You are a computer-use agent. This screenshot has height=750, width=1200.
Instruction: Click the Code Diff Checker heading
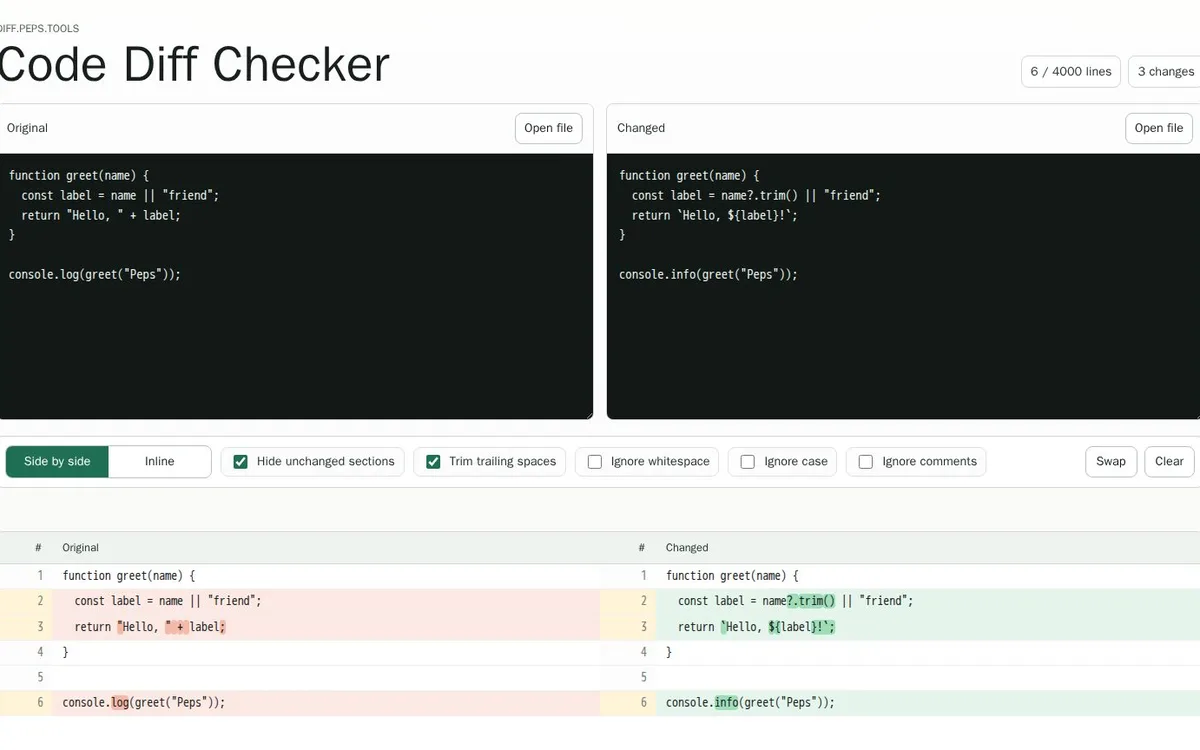click(194, 64)
